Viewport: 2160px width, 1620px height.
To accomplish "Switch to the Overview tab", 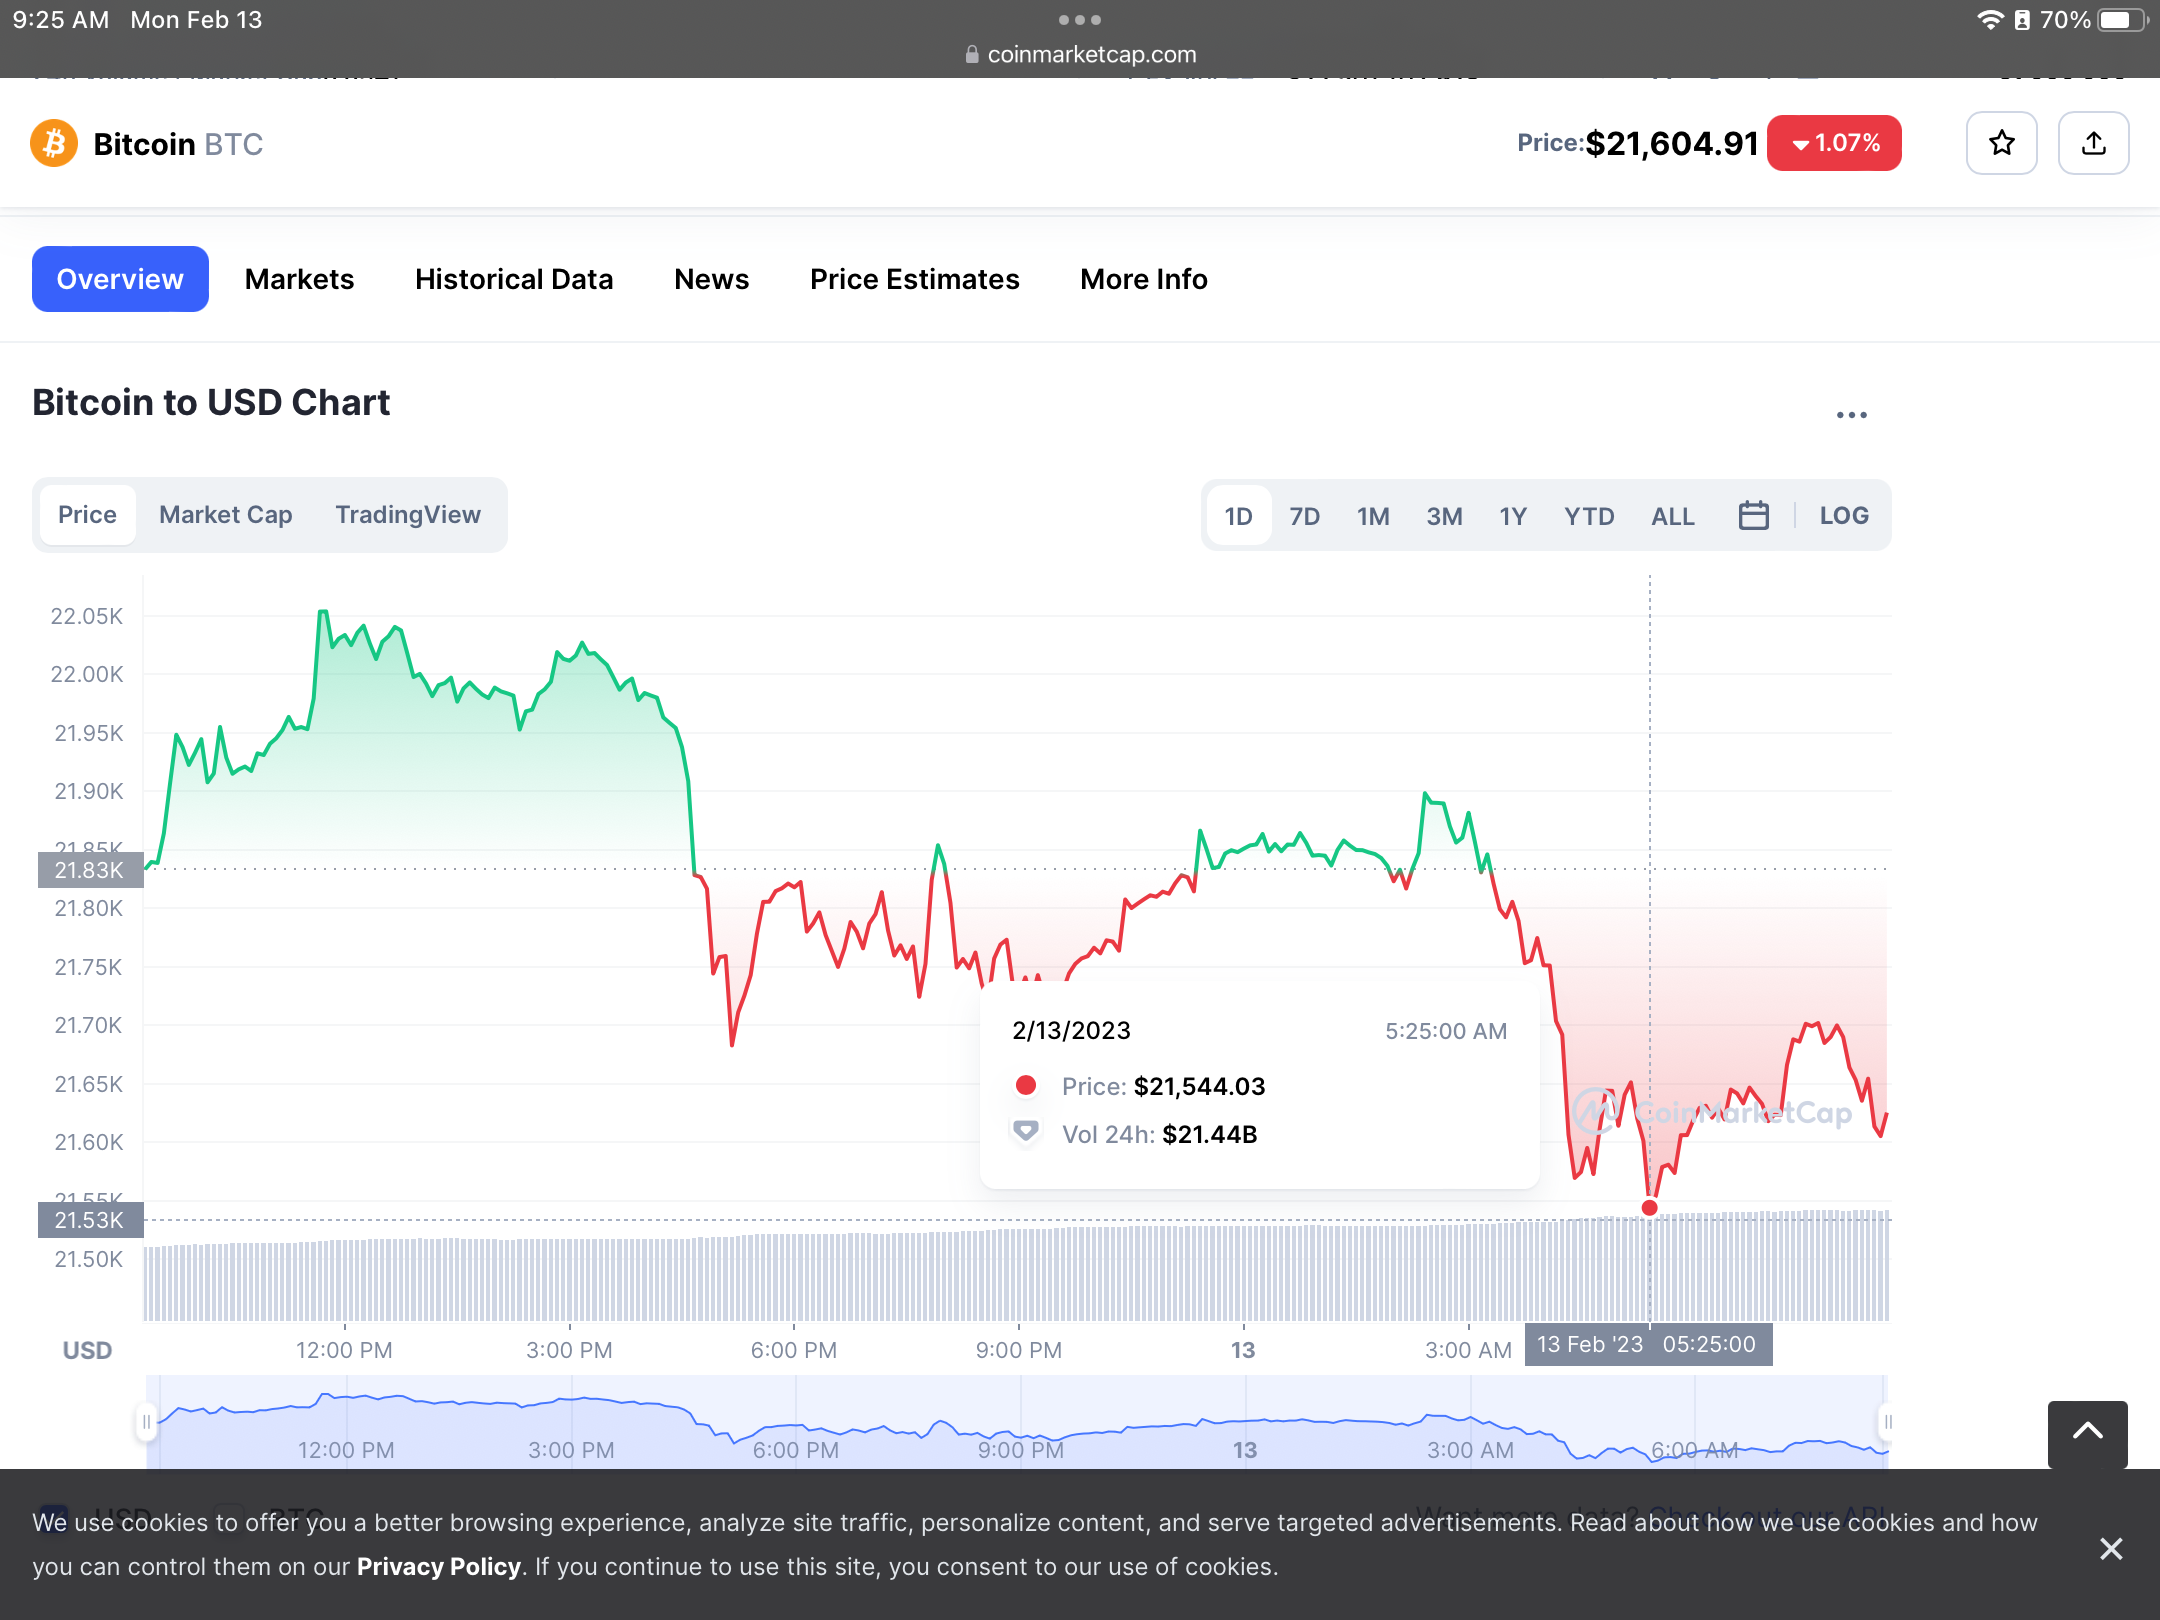I will pos(120,279).
